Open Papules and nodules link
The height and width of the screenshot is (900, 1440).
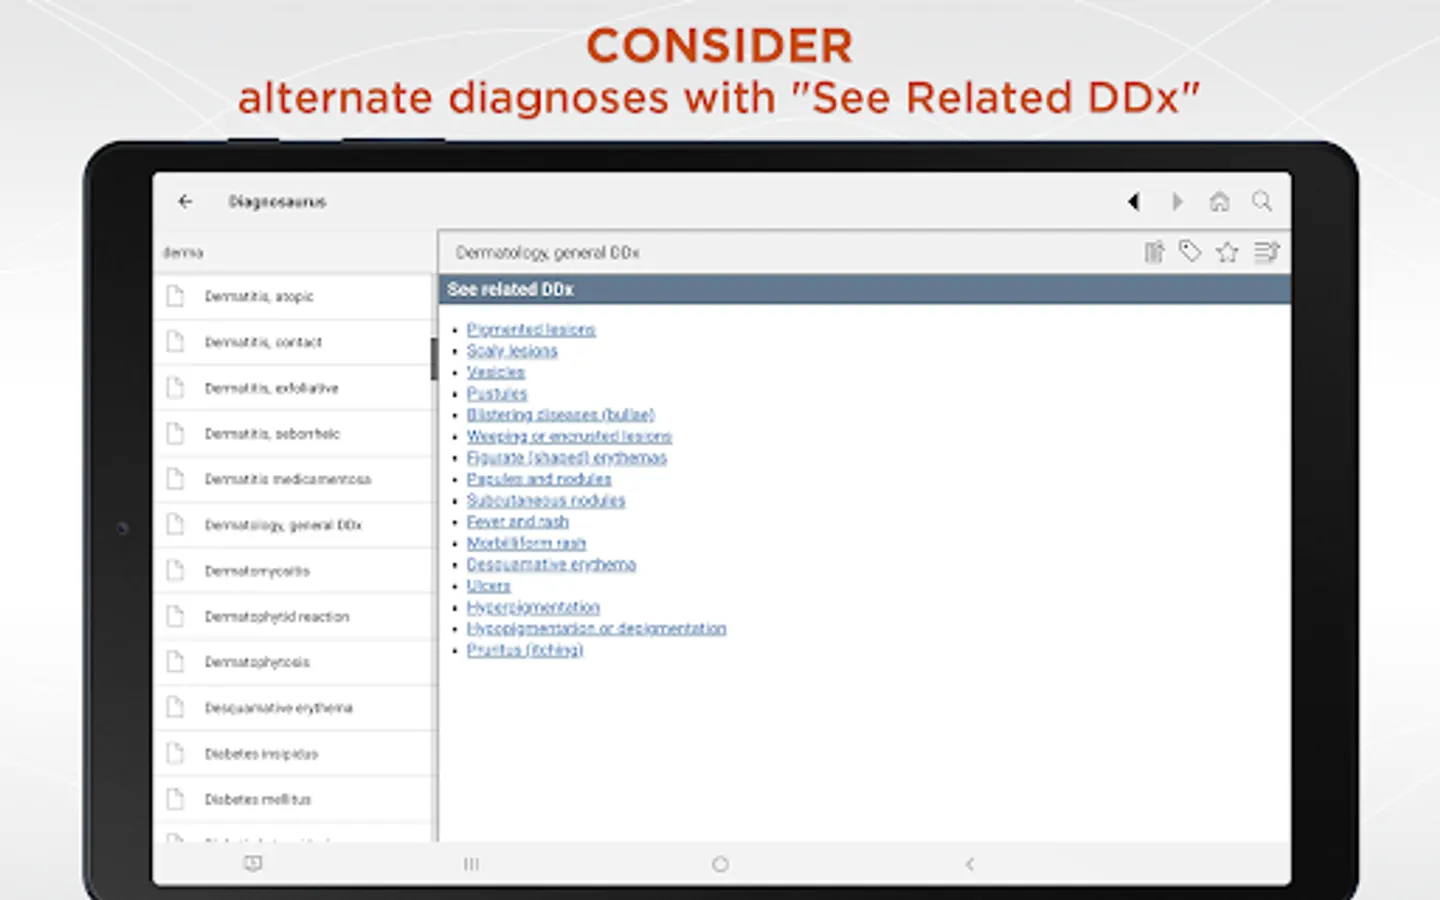[x=539, y=479]
